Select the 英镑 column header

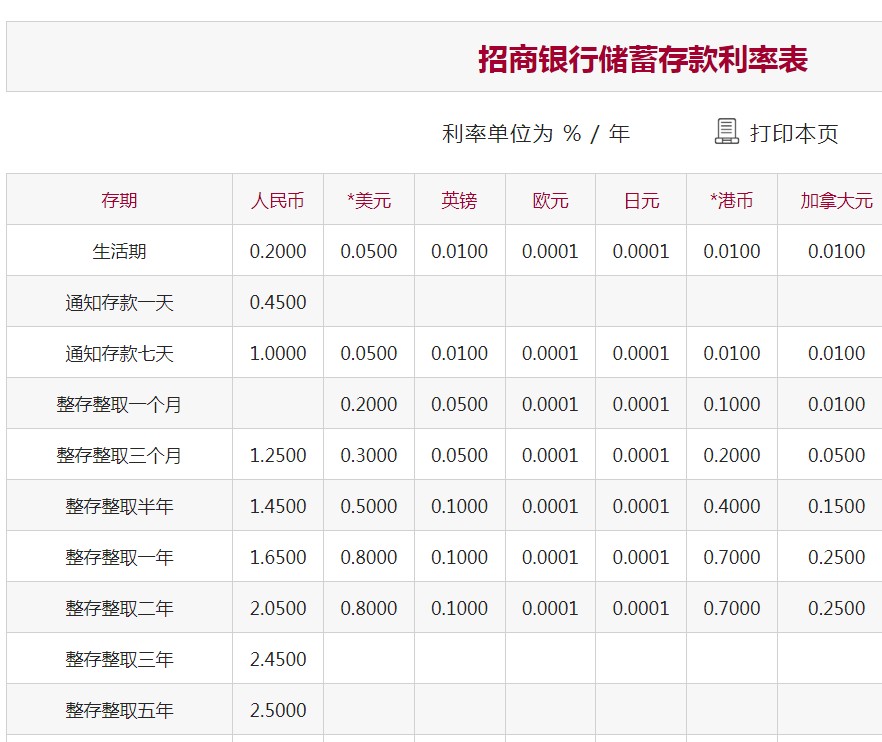[460, 200]
